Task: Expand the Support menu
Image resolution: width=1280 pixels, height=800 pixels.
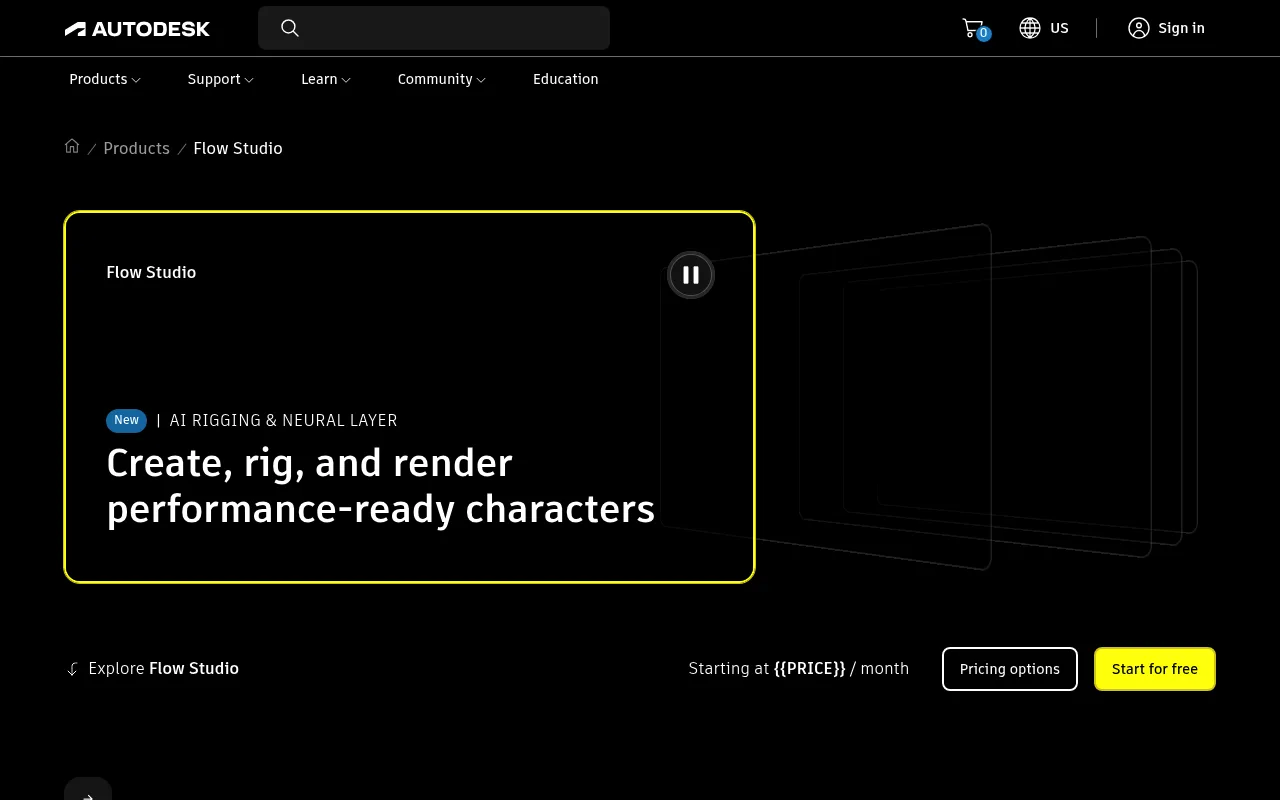Action: pyautogui.click(x=221, y=79)
